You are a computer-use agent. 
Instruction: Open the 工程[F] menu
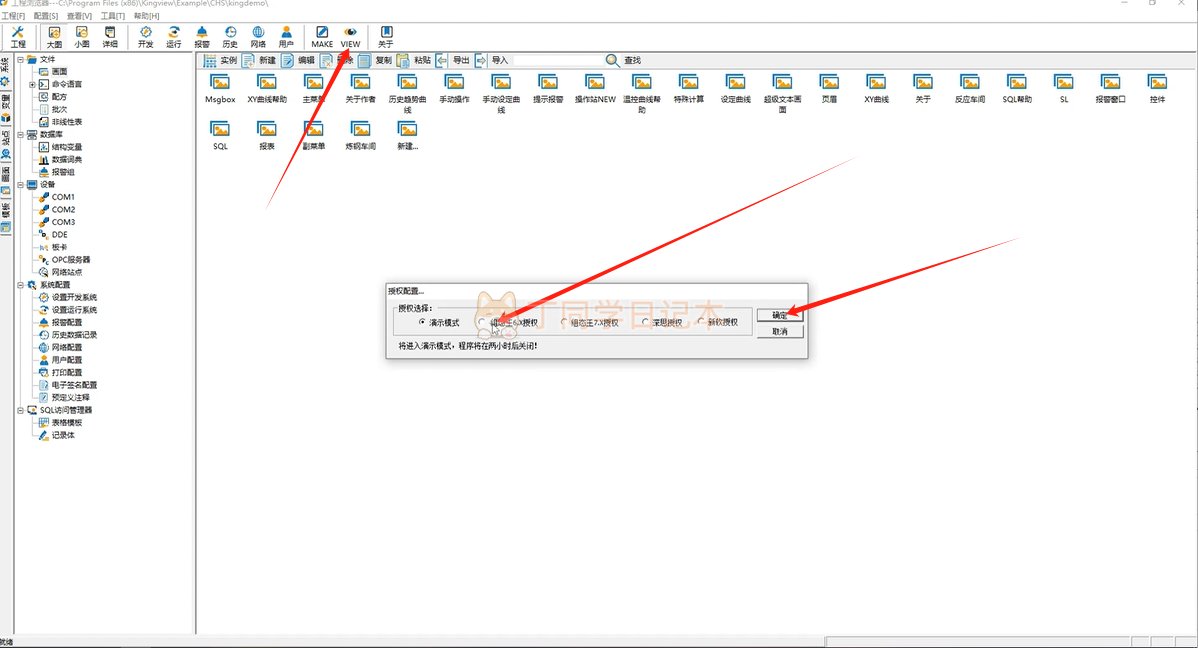(x=14, y=16)
